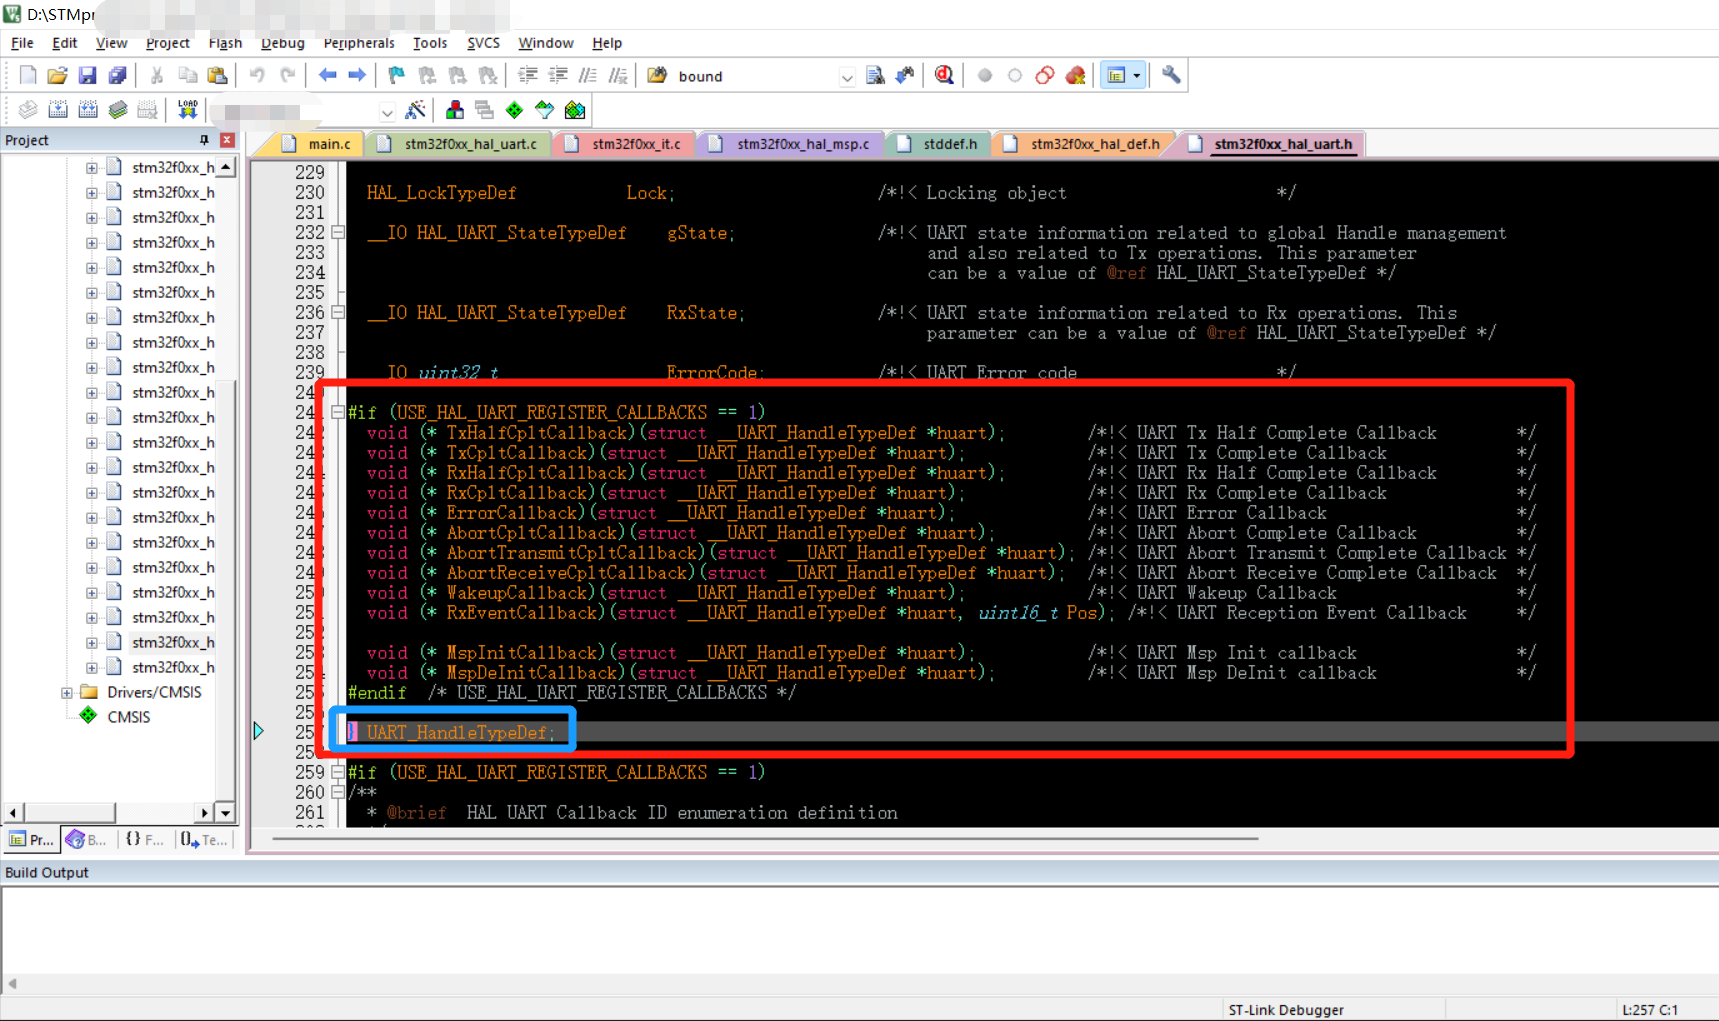Expand the Drivers/CMSIS folder node
This screenshot has width=1719, height=1021.
[67, 692]
